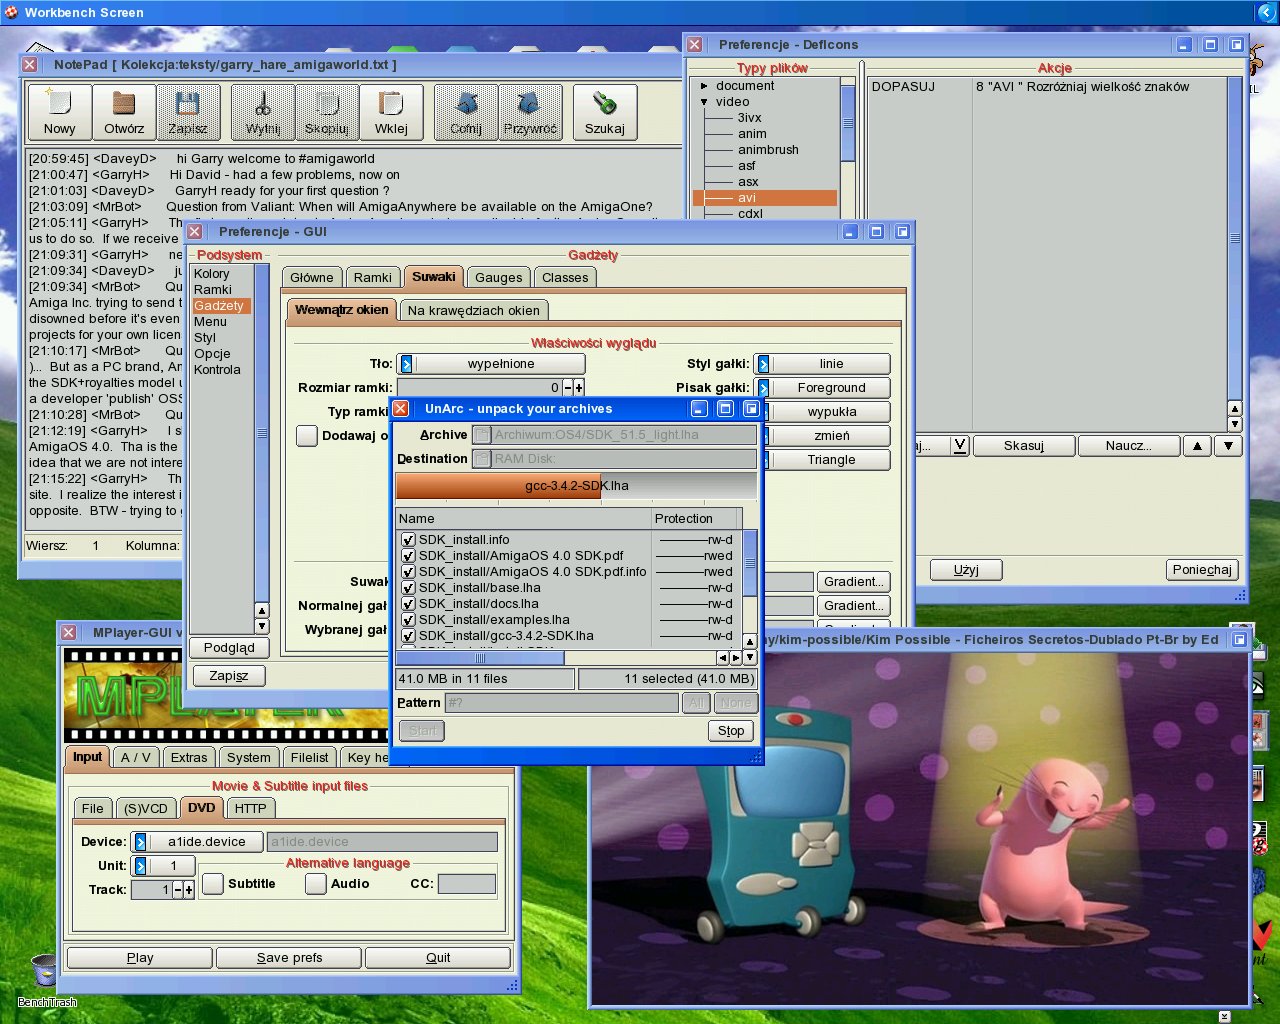Viewport: 1280px width, 1024px height.
Task: Select the asf file type in the list
Action: coord(747,166)
